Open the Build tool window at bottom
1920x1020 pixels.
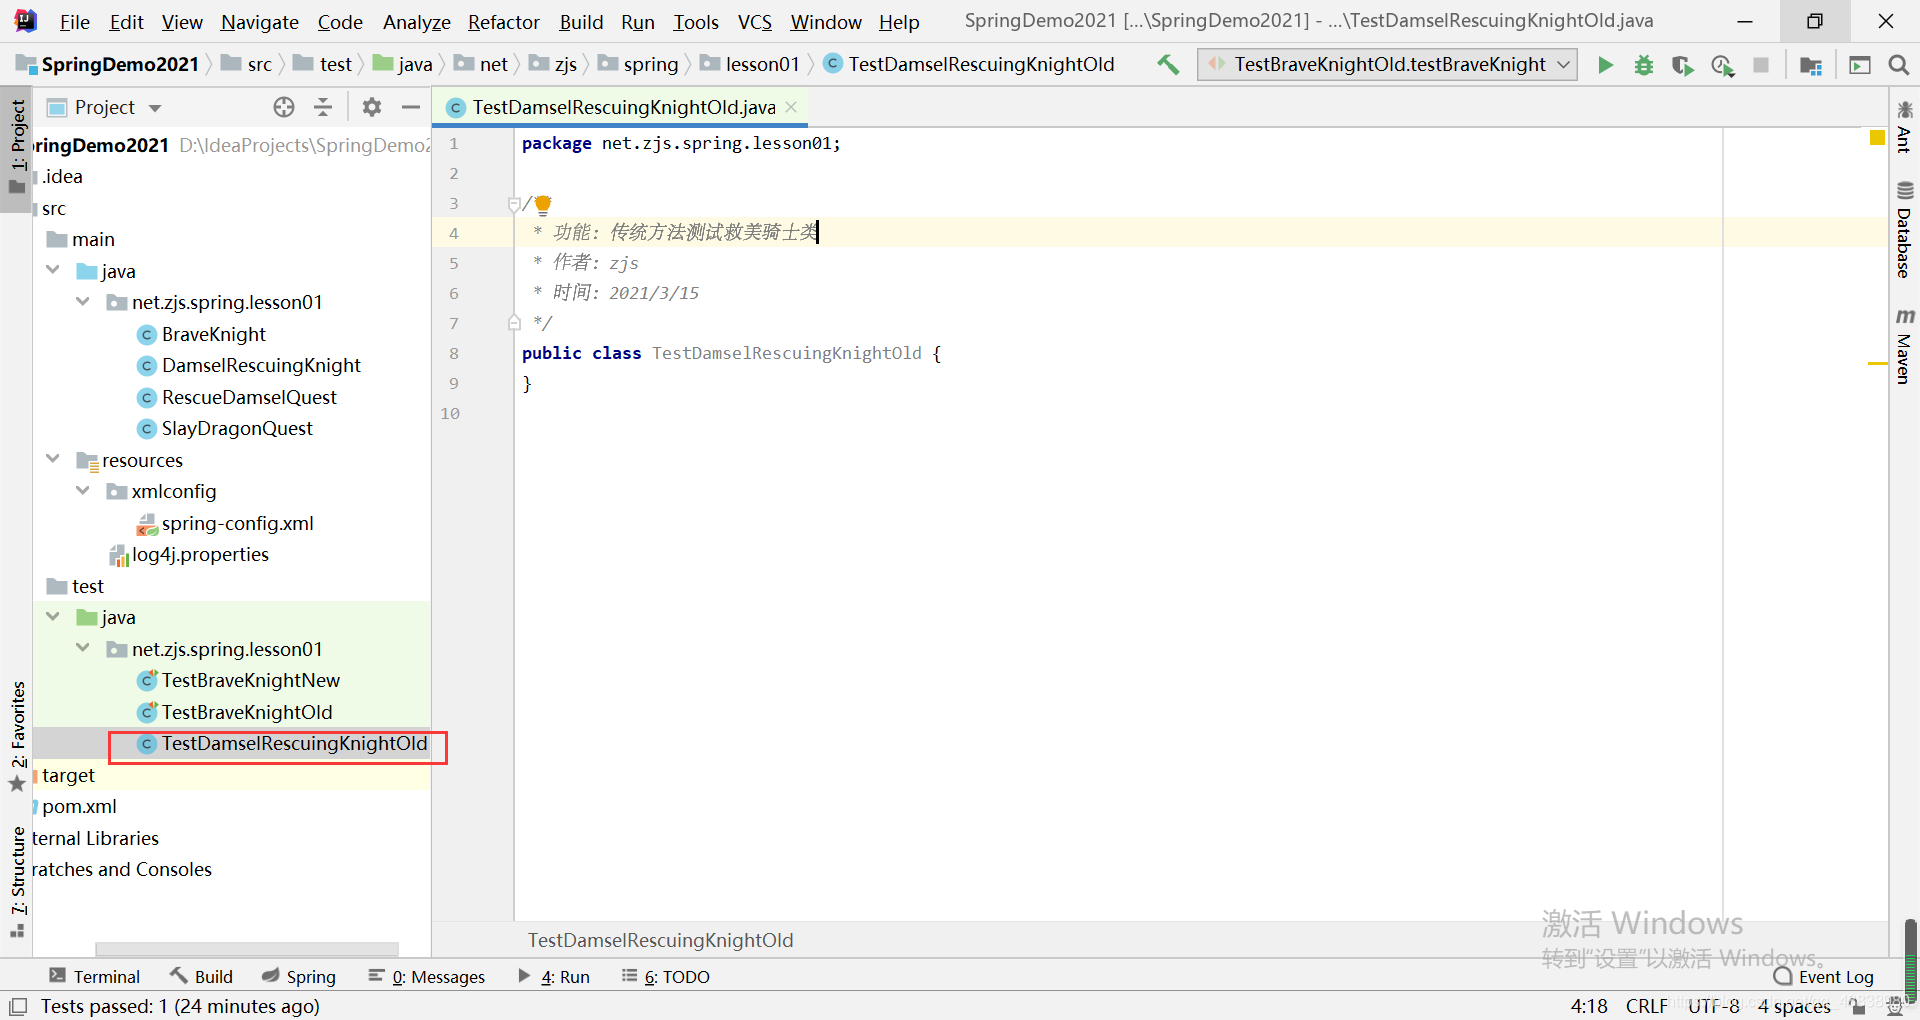click(201, 977)
